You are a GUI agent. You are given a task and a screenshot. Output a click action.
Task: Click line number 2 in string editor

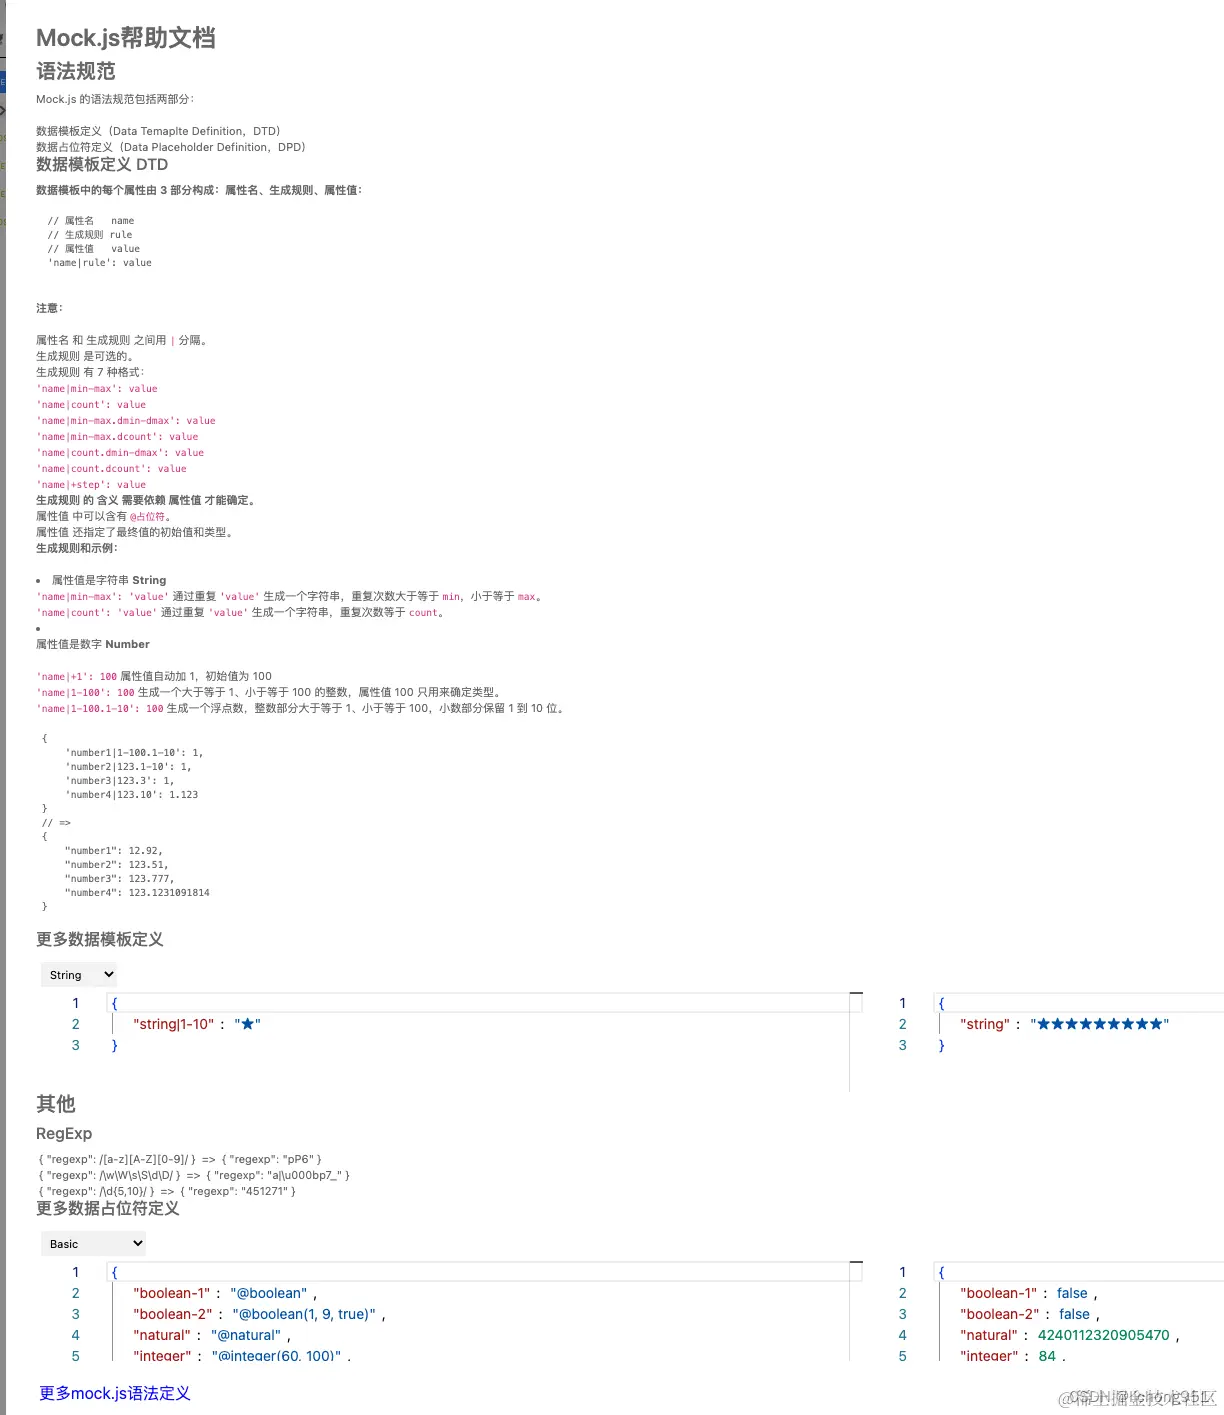pos(75,1023)
